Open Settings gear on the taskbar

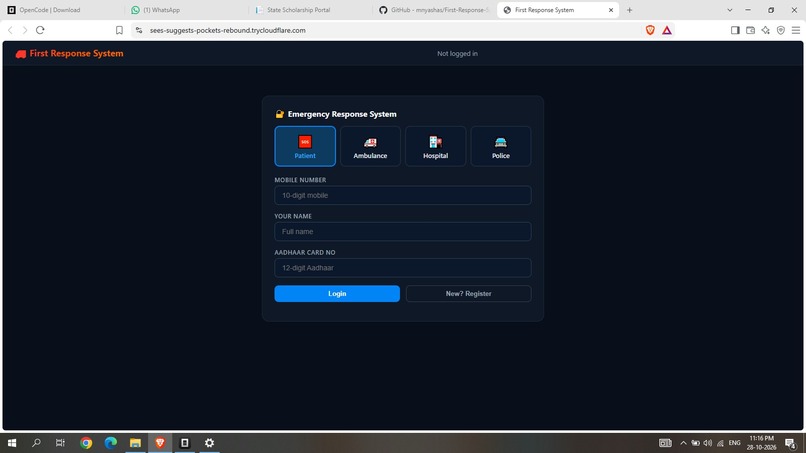point(209,443)
